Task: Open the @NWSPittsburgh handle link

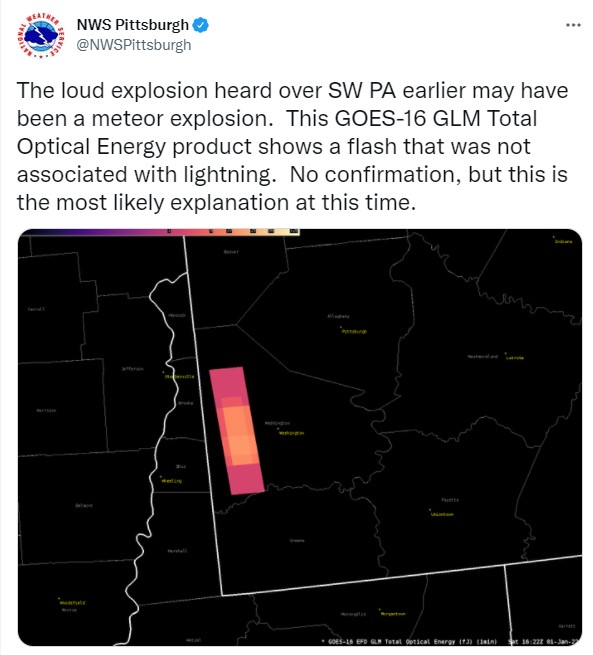Action: point(134,45)
